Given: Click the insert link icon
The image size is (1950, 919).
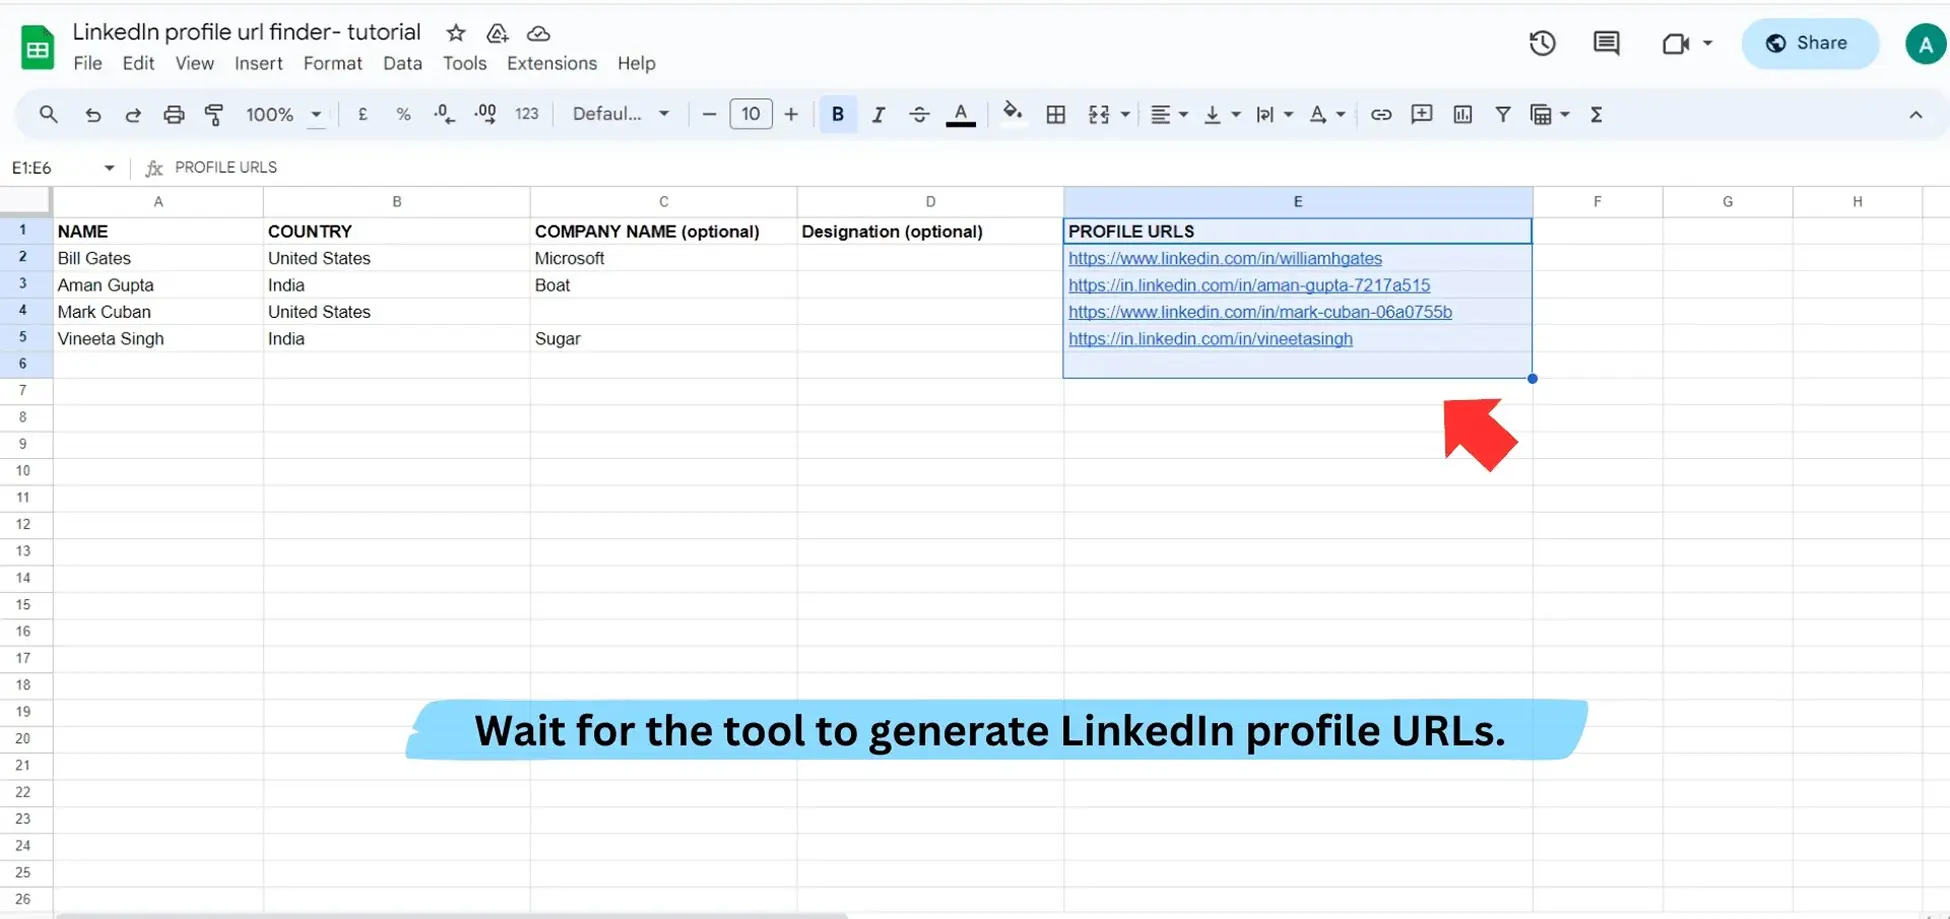Looking at the screenshot, I should 1381,114.
